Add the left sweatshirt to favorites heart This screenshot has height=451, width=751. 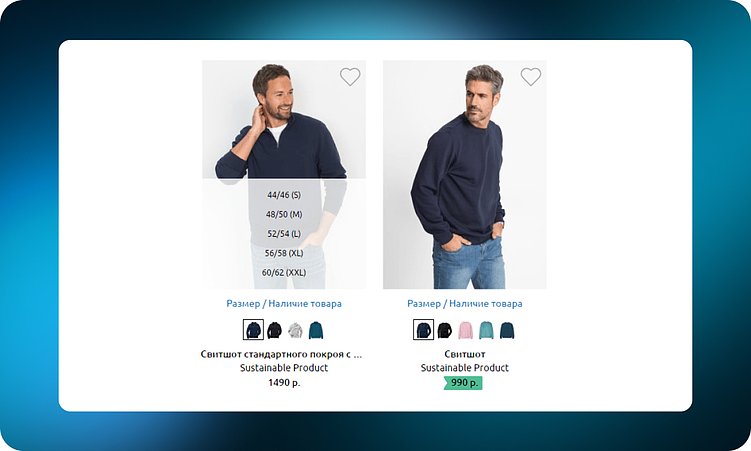tap(350, 77)
